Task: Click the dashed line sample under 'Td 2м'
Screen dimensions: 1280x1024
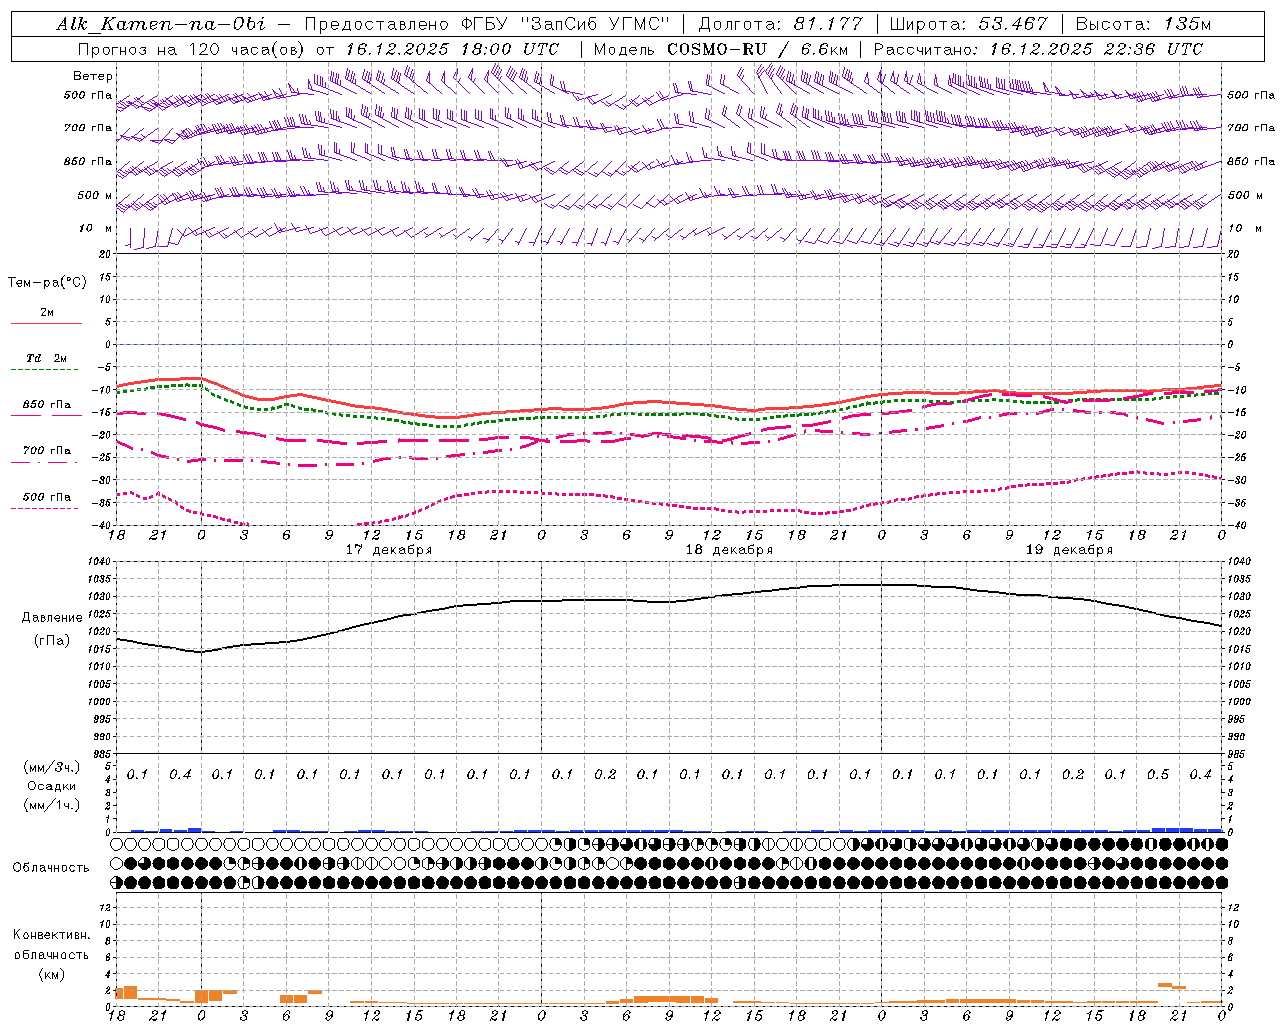Action: (46, 370)
